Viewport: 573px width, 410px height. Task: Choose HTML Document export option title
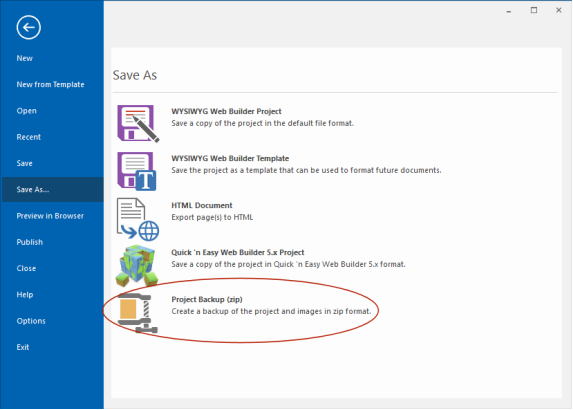point(202,206)
